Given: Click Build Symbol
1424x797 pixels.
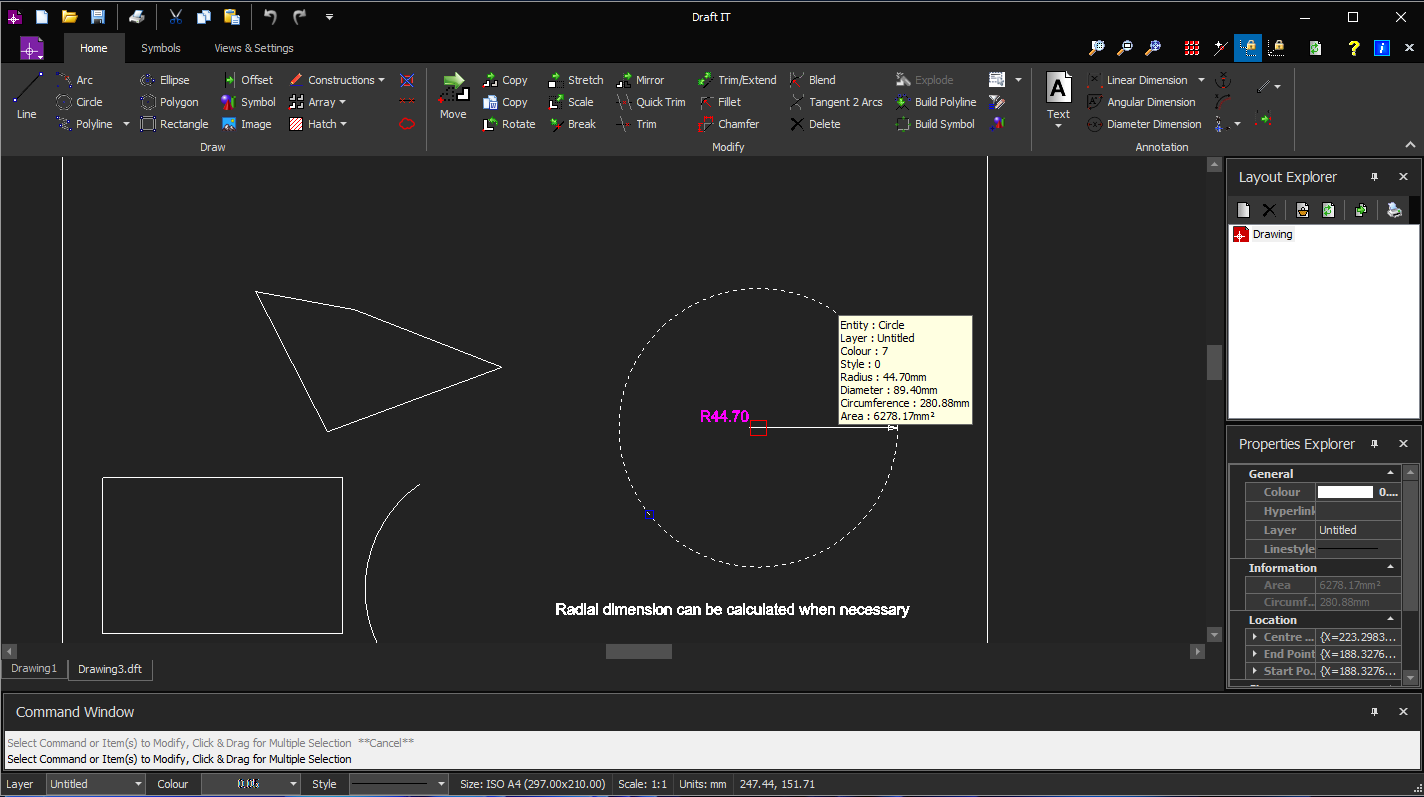Looking at the screenshot, I should 934,124.
